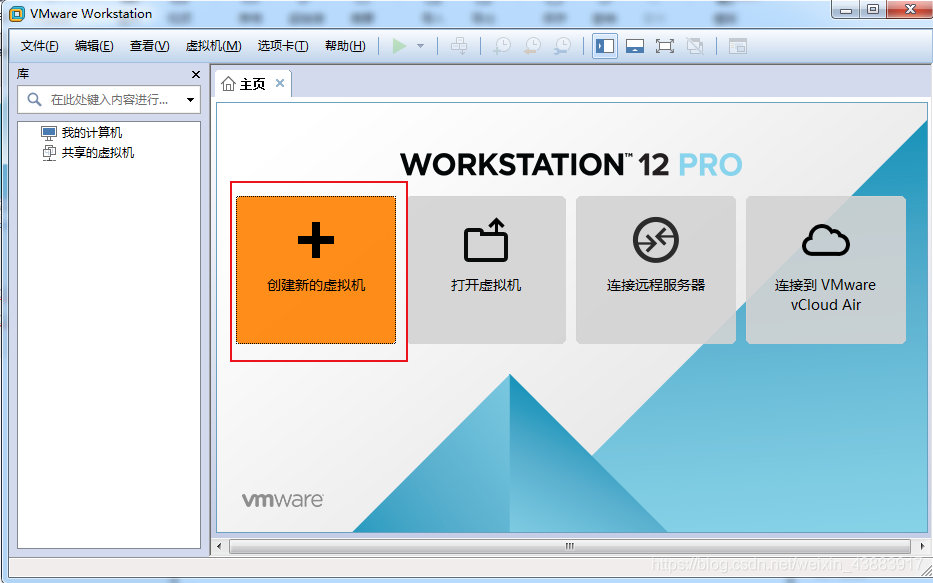Click the scrollbar left arrow
The height and width of the screenshot is (583, 933).
(220, 546)
